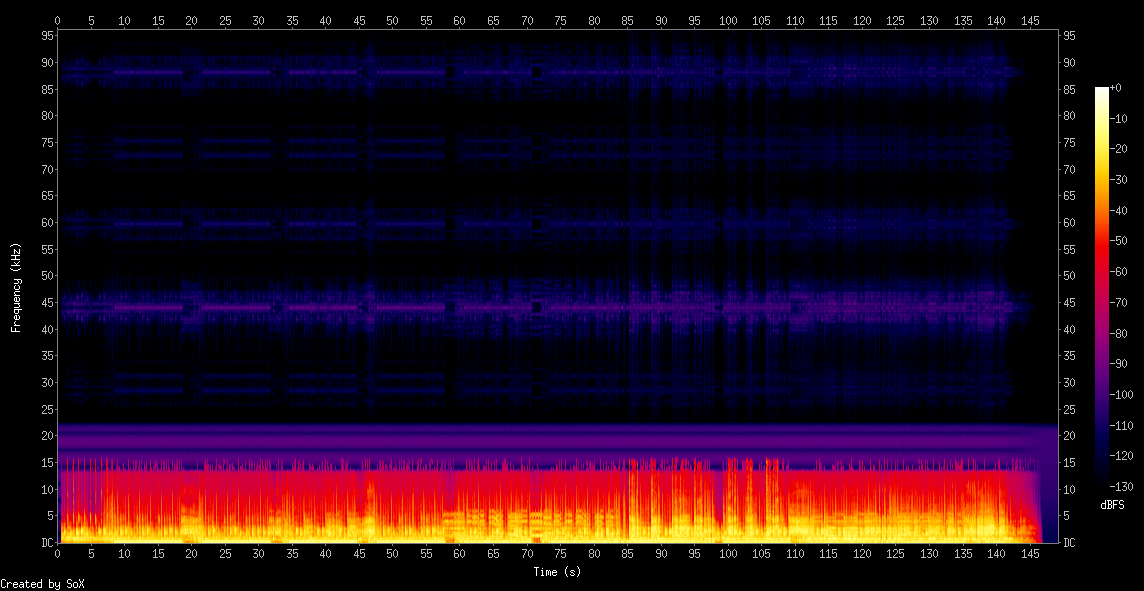Image resolution: width=1144 pixels, height=591 pixels.
Task: Click "DC" on the right frequency axis
Action: [1070, 543]
